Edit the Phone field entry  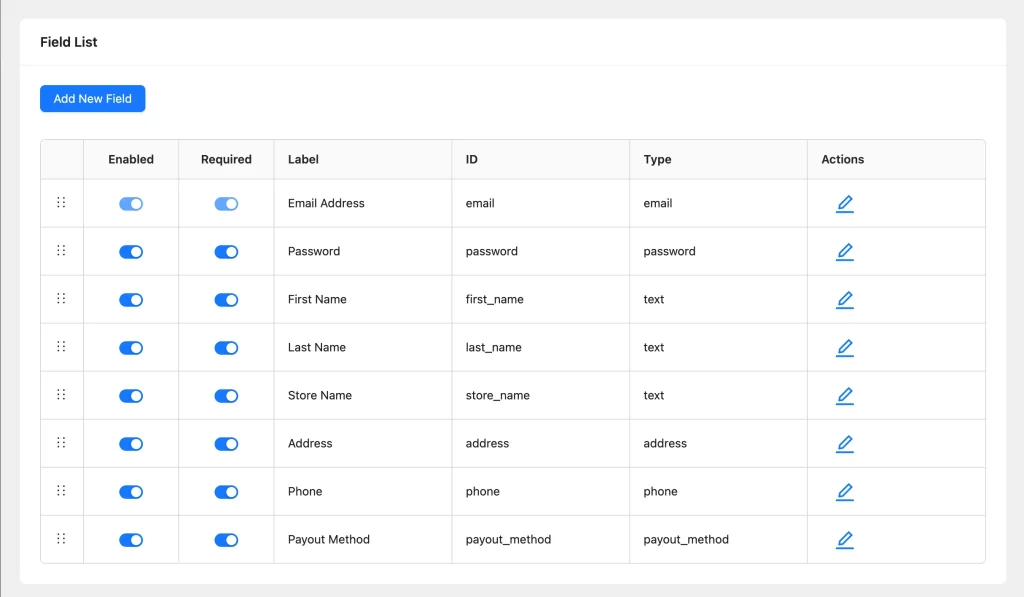(x=845, y=492)
